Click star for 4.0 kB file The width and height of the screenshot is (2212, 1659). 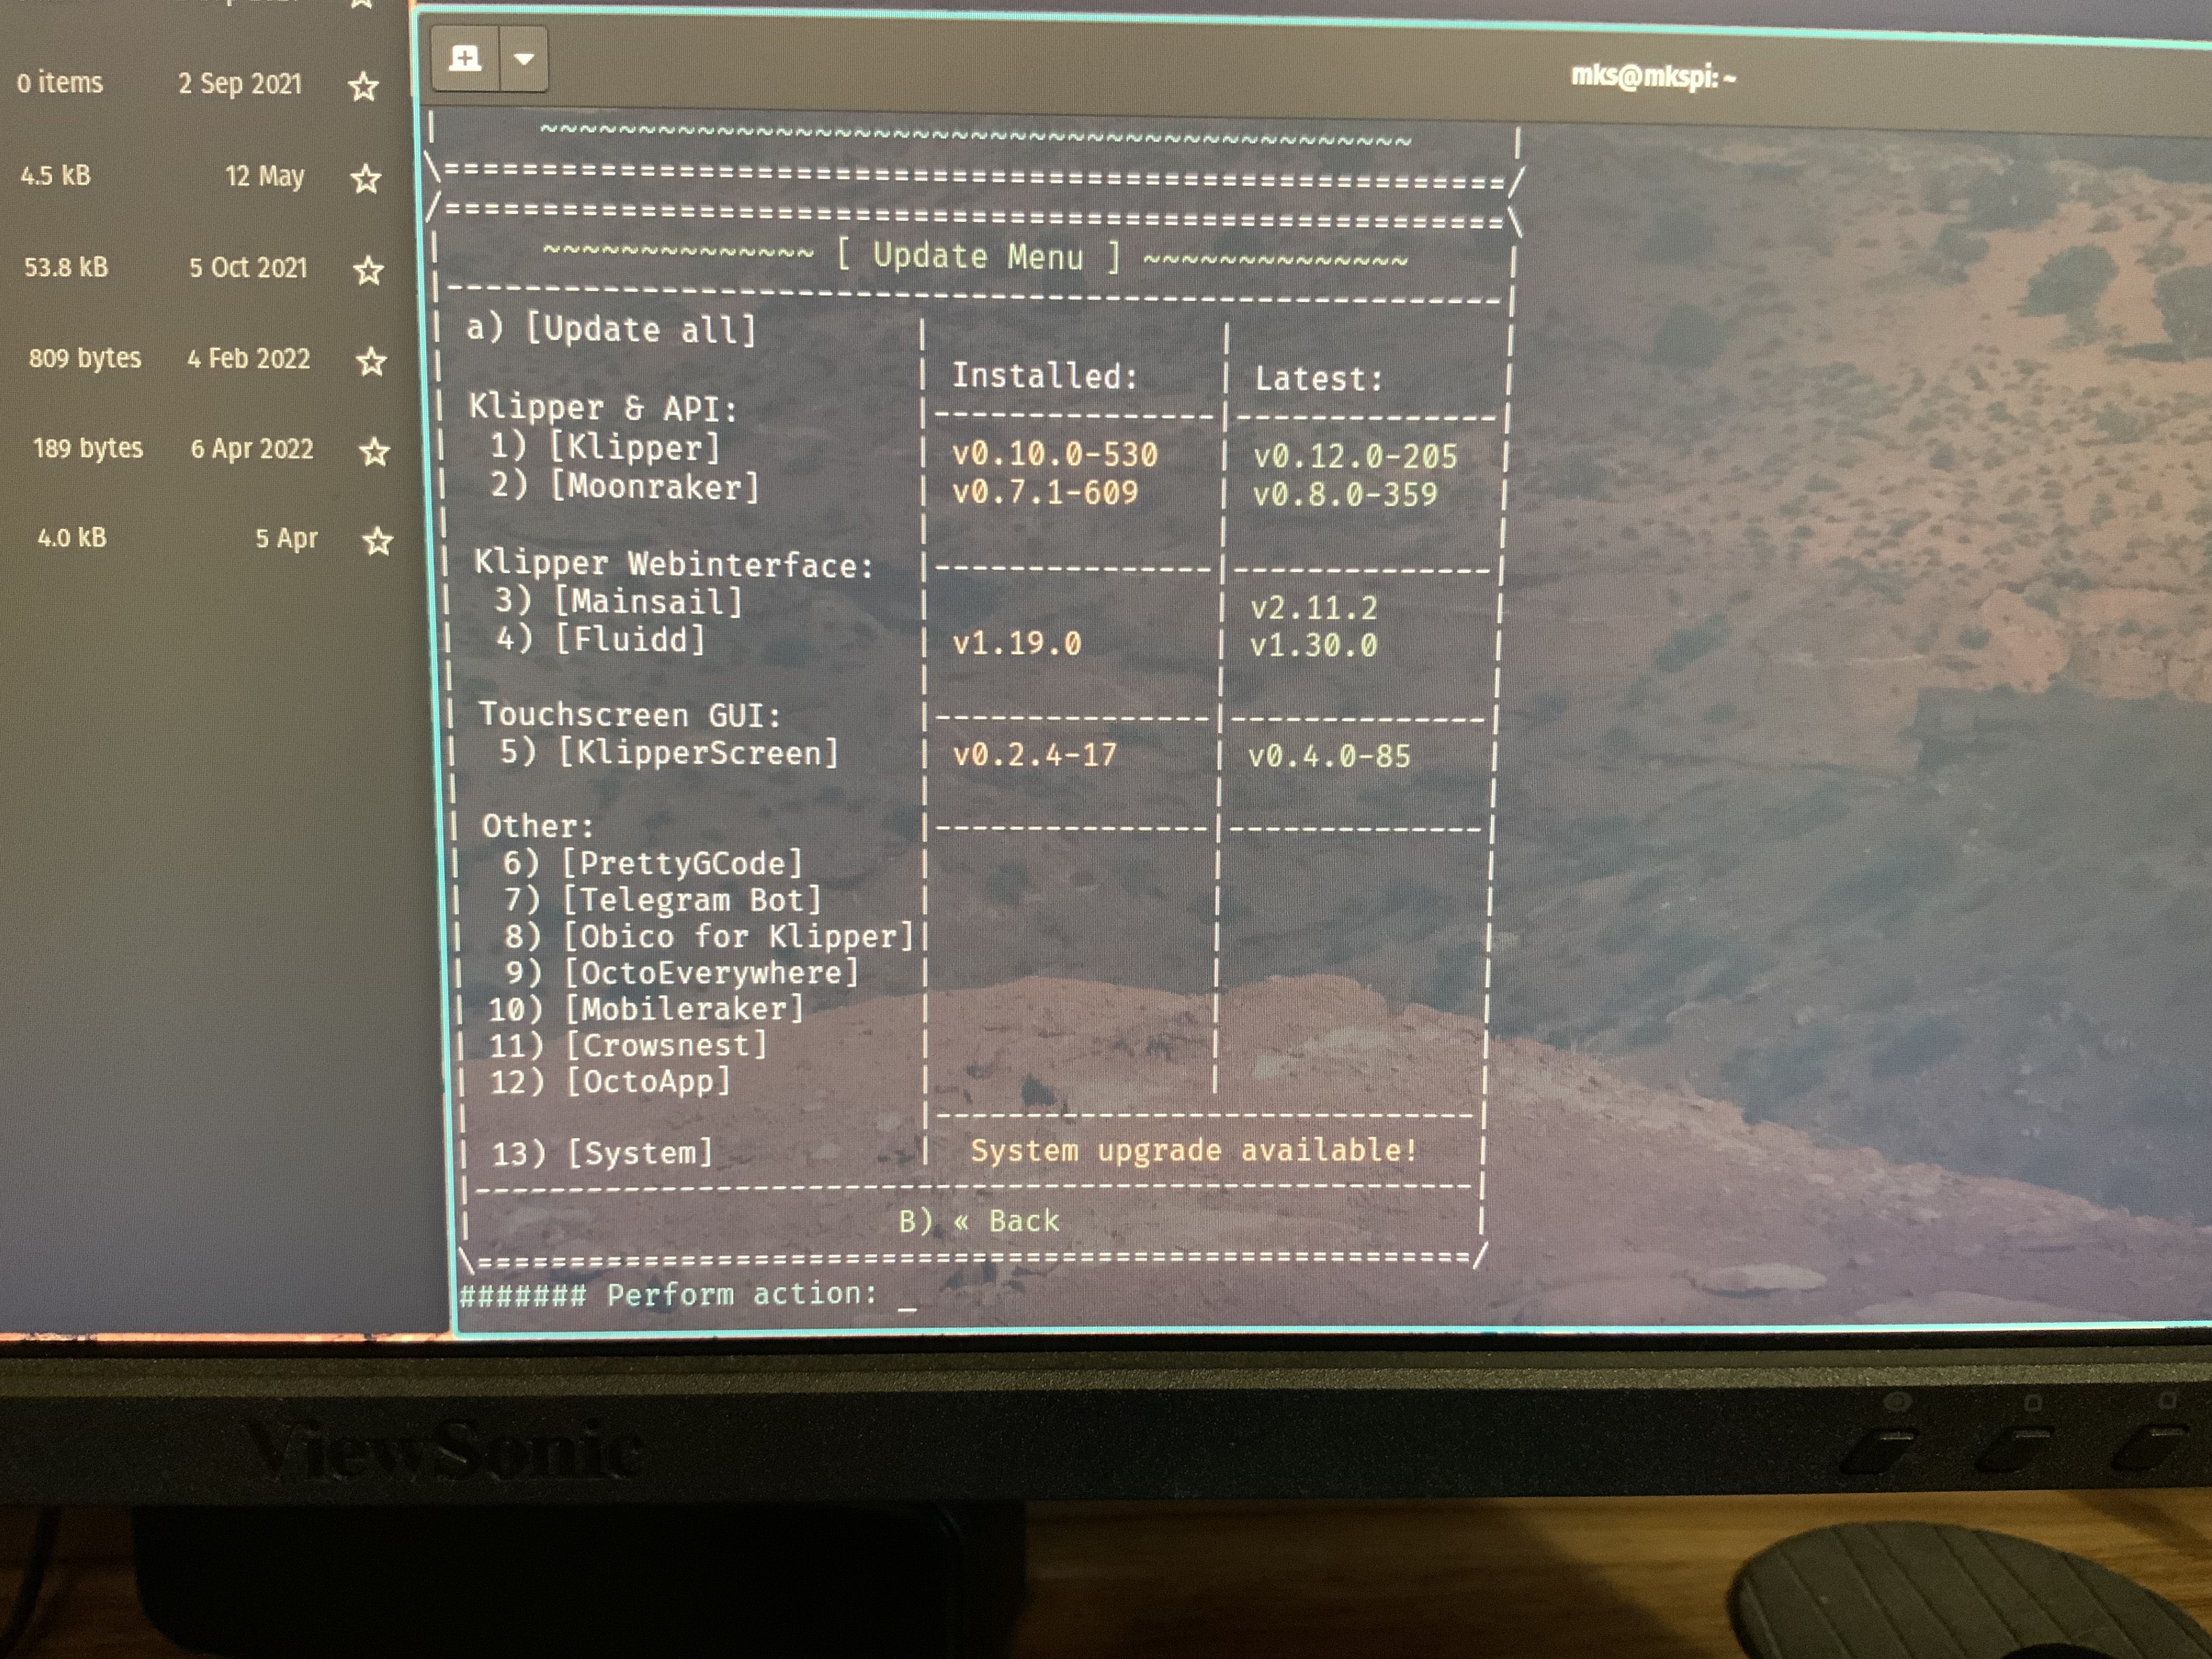[377, 541]
